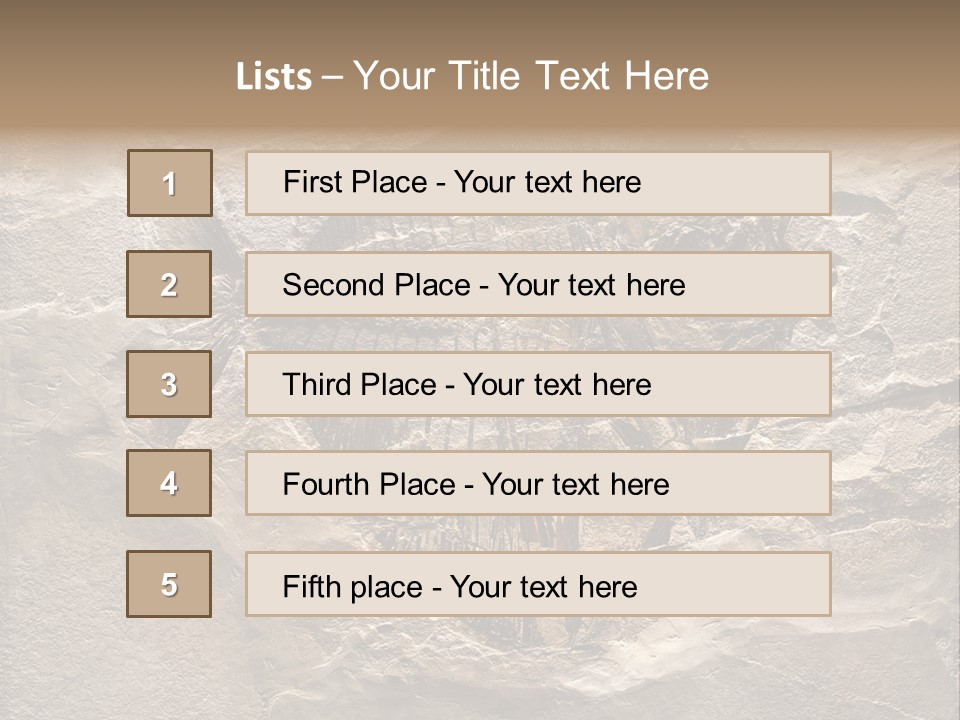Click the number 1 box
The width and height of the screenshot is (960, 720).
click(170, 183)
